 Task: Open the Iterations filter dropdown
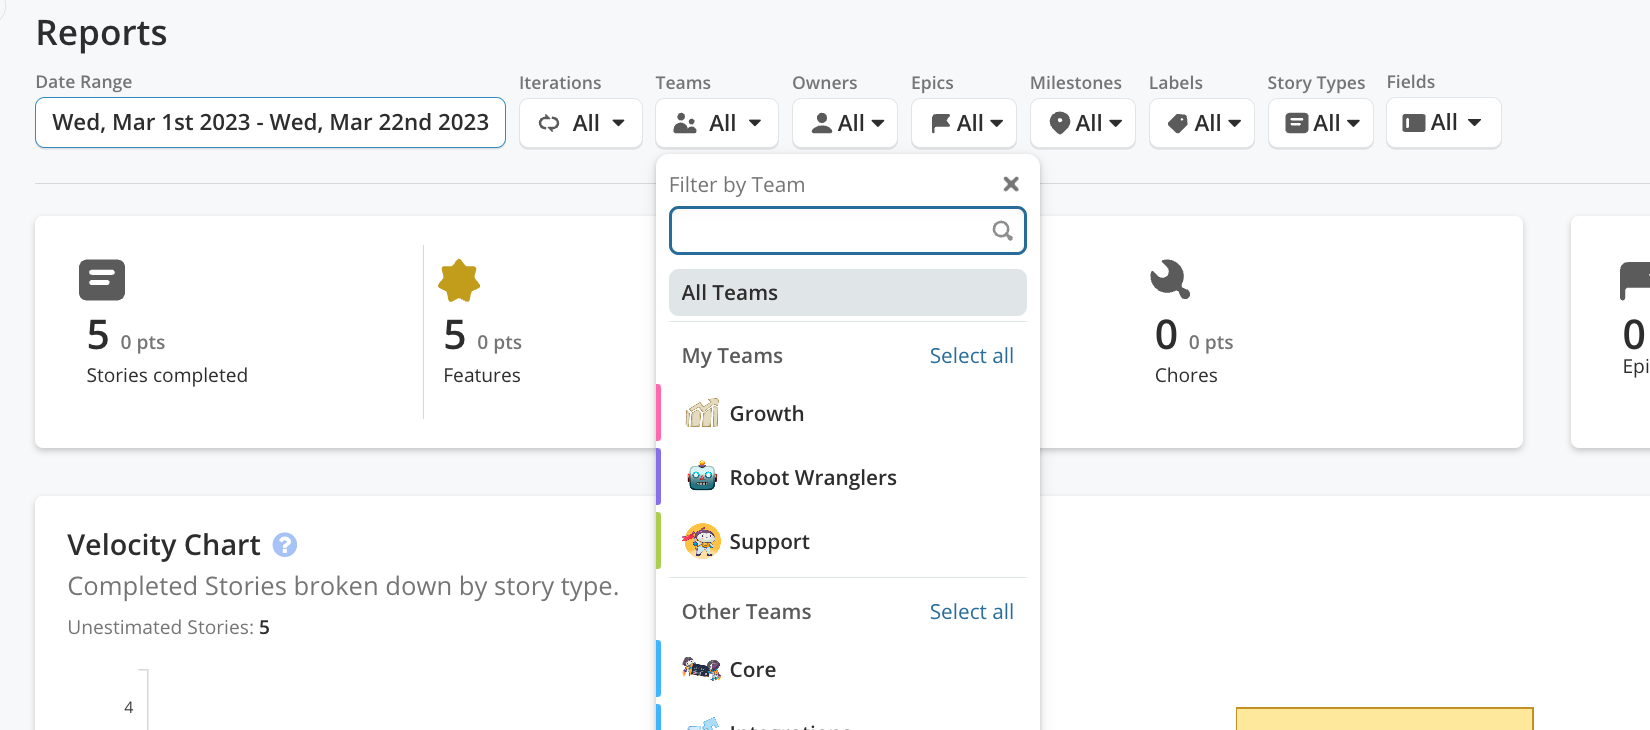[x=581, y=123]
